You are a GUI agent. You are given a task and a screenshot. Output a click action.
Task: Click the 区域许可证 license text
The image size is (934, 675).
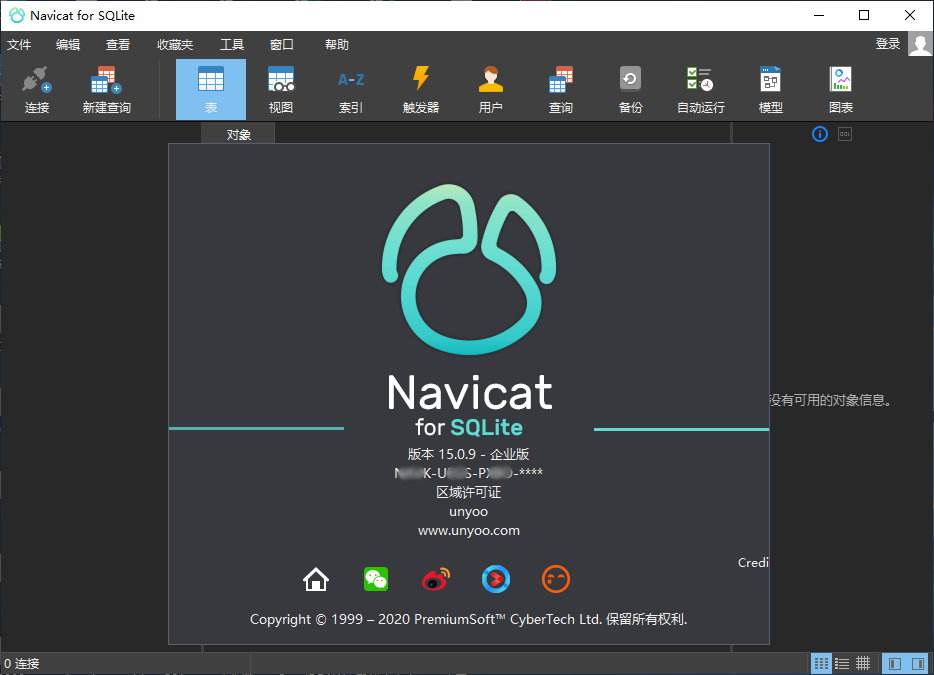click(x=469, y=492)
